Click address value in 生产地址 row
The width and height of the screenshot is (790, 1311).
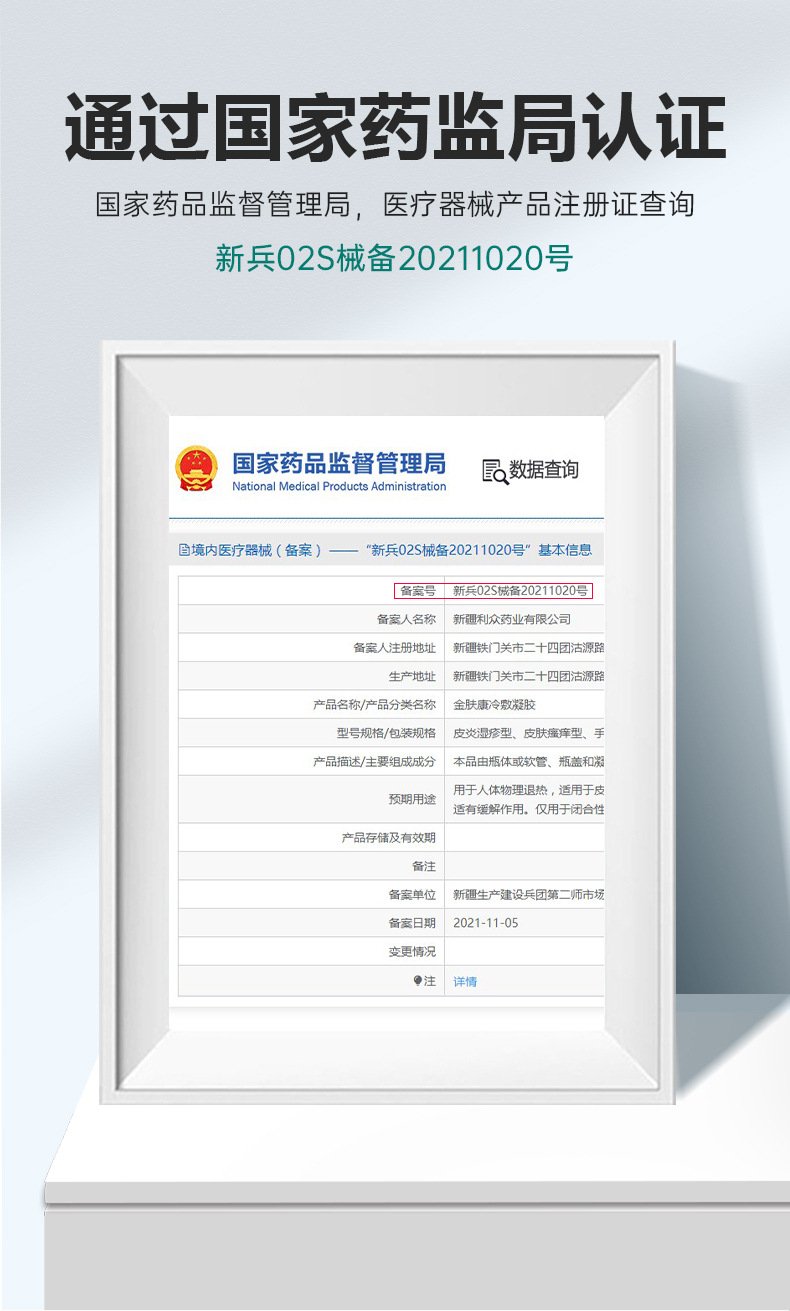[528, 676]
